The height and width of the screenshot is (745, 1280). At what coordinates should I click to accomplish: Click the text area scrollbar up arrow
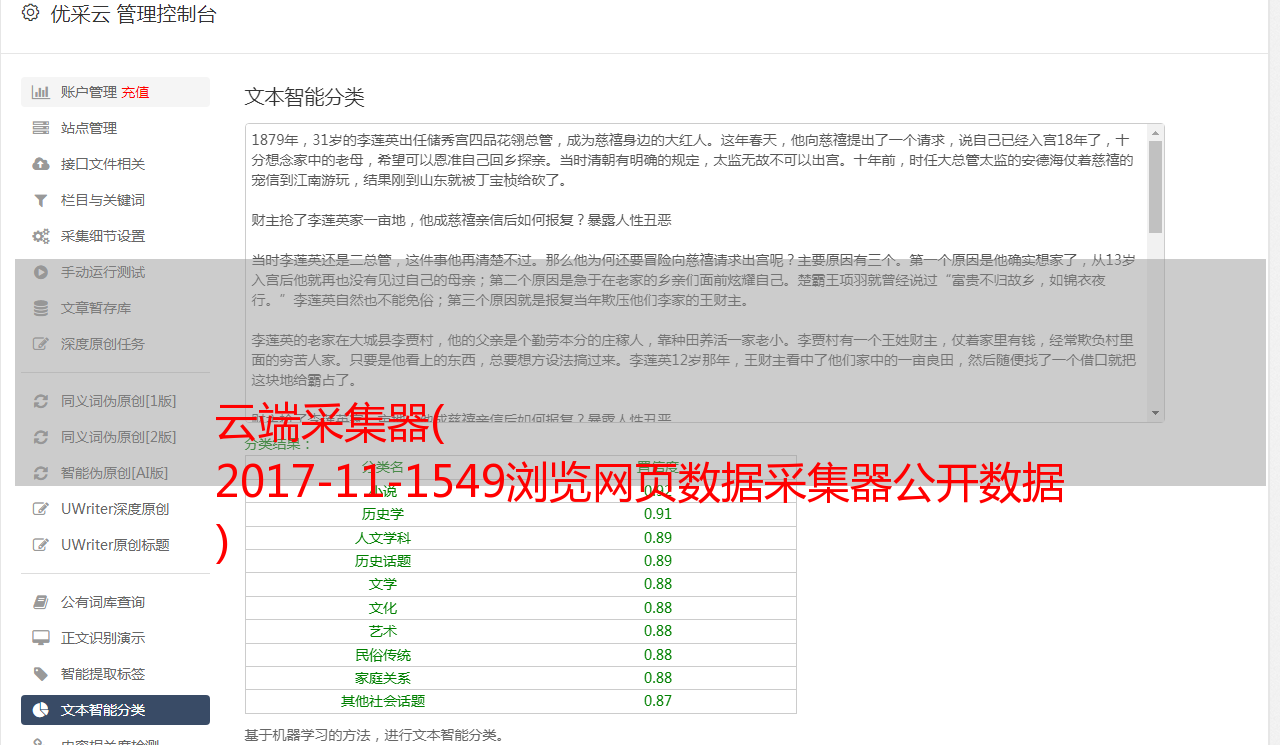coord(1156,132)
